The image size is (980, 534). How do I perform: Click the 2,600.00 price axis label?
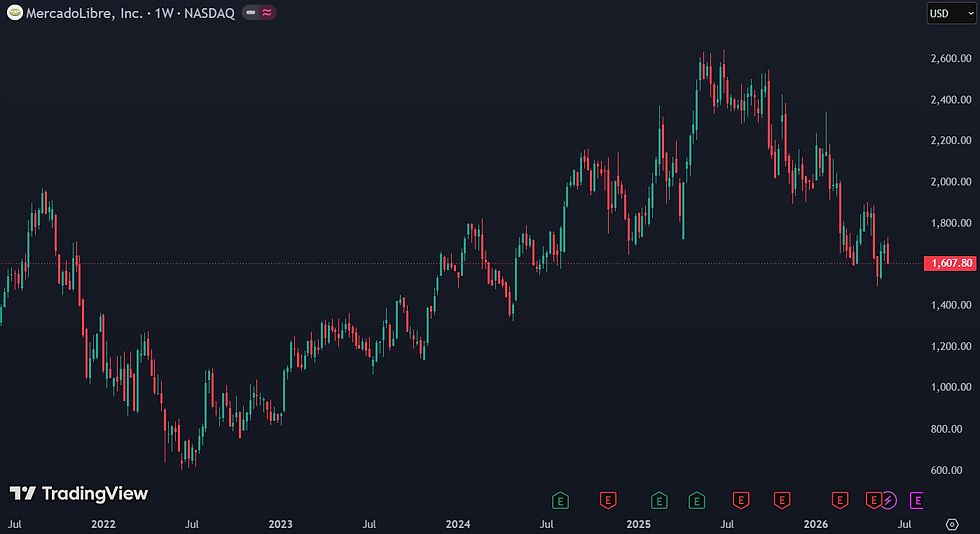[x=951, y=58]
